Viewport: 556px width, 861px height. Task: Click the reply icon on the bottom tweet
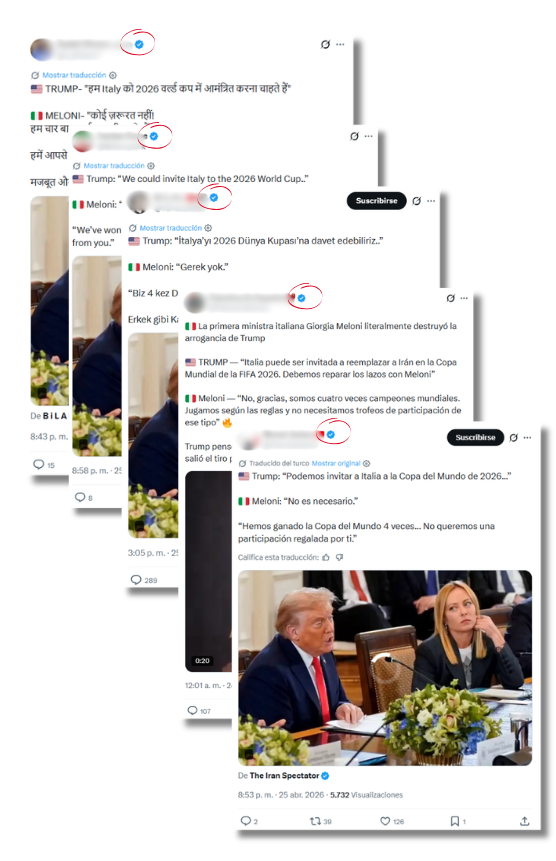(245, 820)
